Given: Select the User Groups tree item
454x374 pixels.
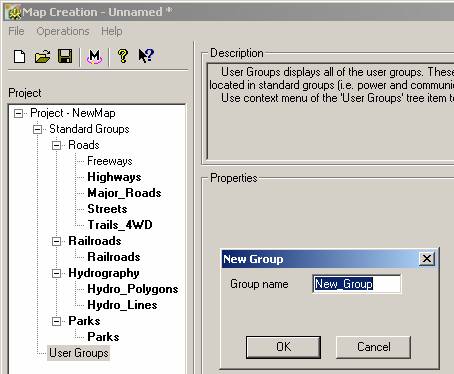Looking at the screenshot, I should coord(79,353).
